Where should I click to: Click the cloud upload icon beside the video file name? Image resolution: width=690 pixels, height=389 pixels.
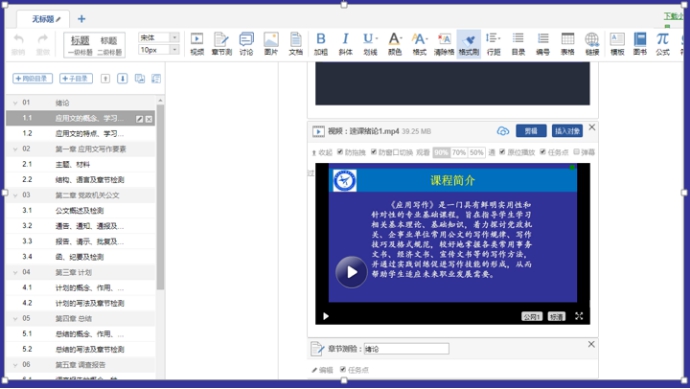click(503, 131)
